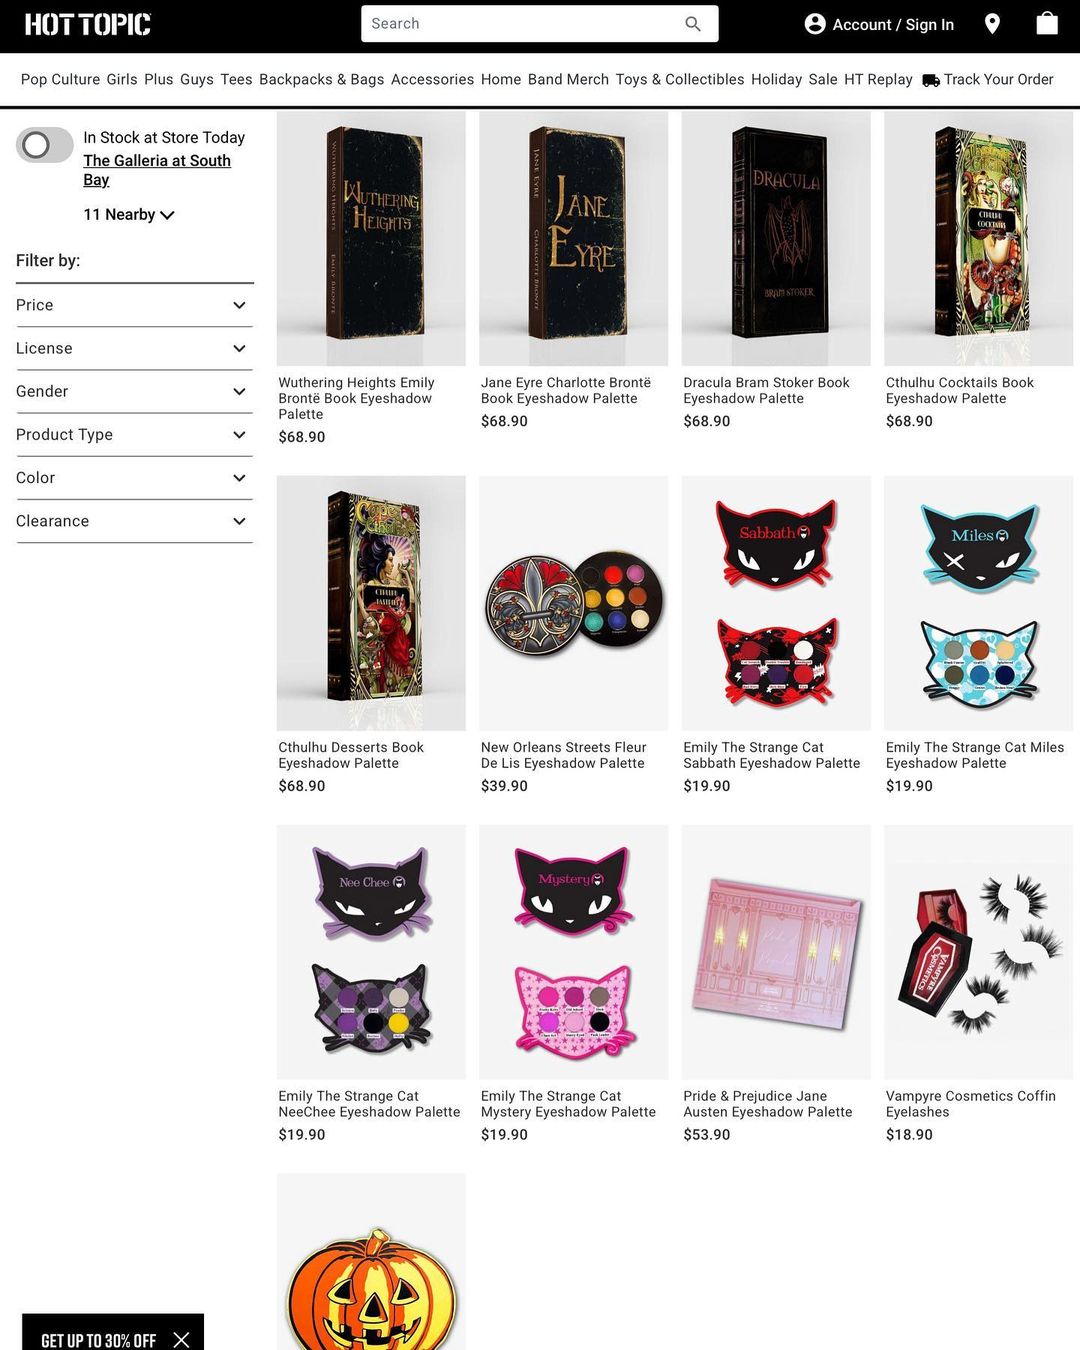This screenshot has height=1350, width=1080.
Task: Toggle In Stock at Store Today switch
Action: coord(45,145)
